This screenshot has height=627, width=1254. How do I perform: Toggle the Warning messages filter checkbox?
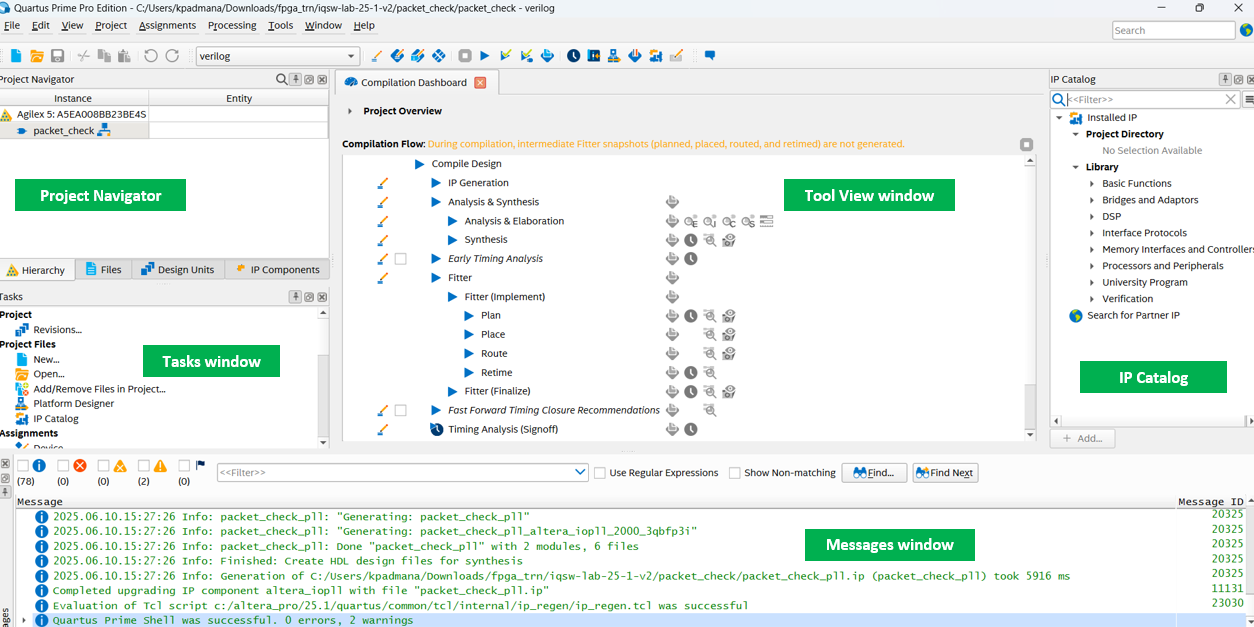[144, 466]
